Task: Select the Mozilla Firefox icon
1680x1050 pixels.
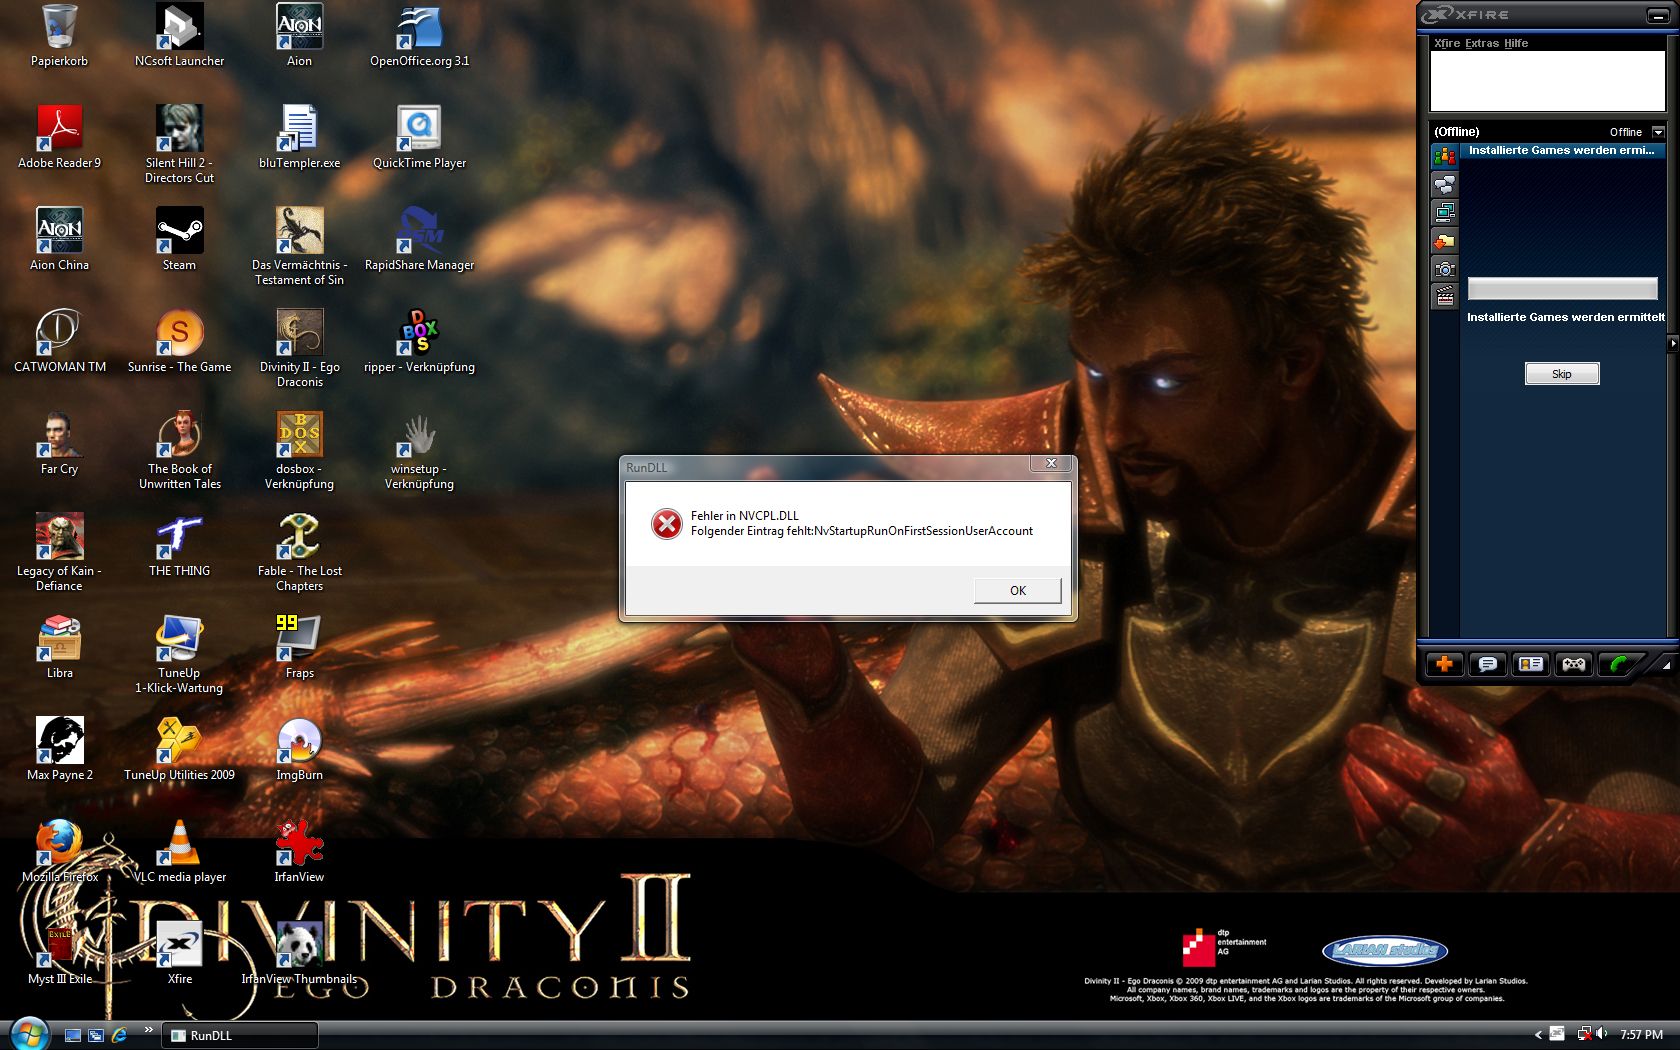Action: tap(59, 852)
